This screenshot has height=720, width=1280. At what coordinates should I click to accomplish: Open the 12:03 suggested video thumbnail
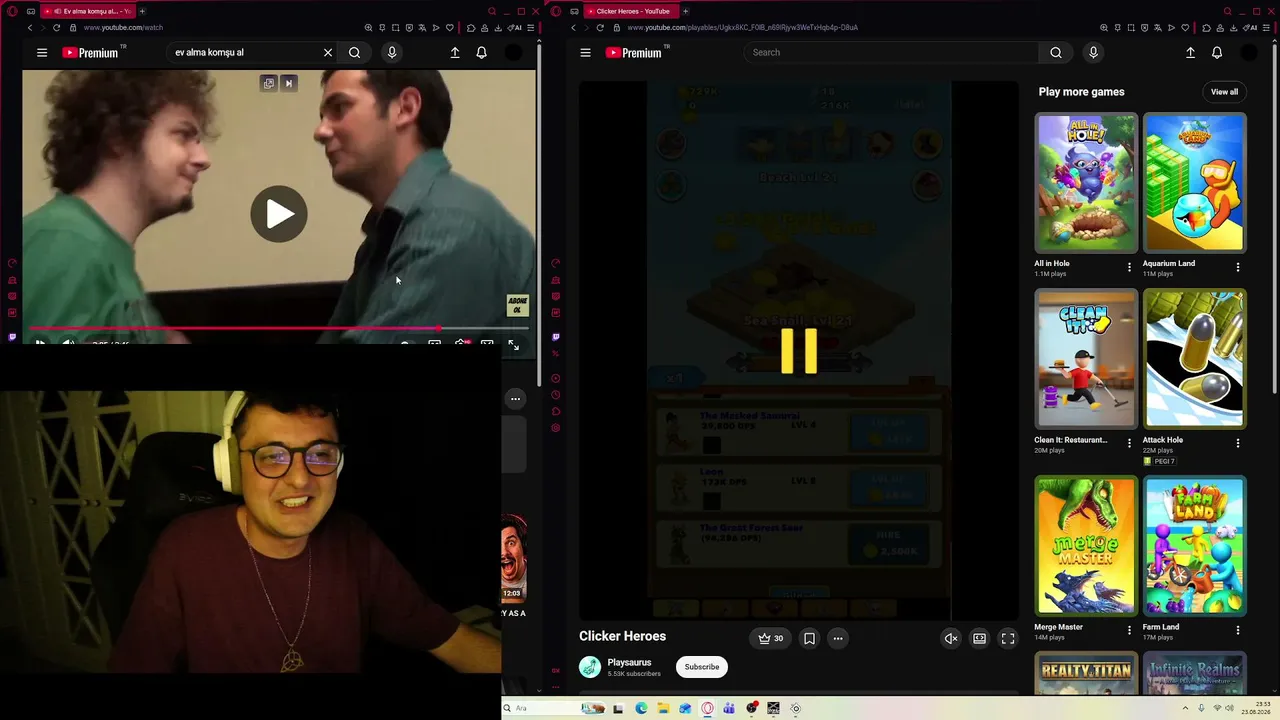[514, 558]
